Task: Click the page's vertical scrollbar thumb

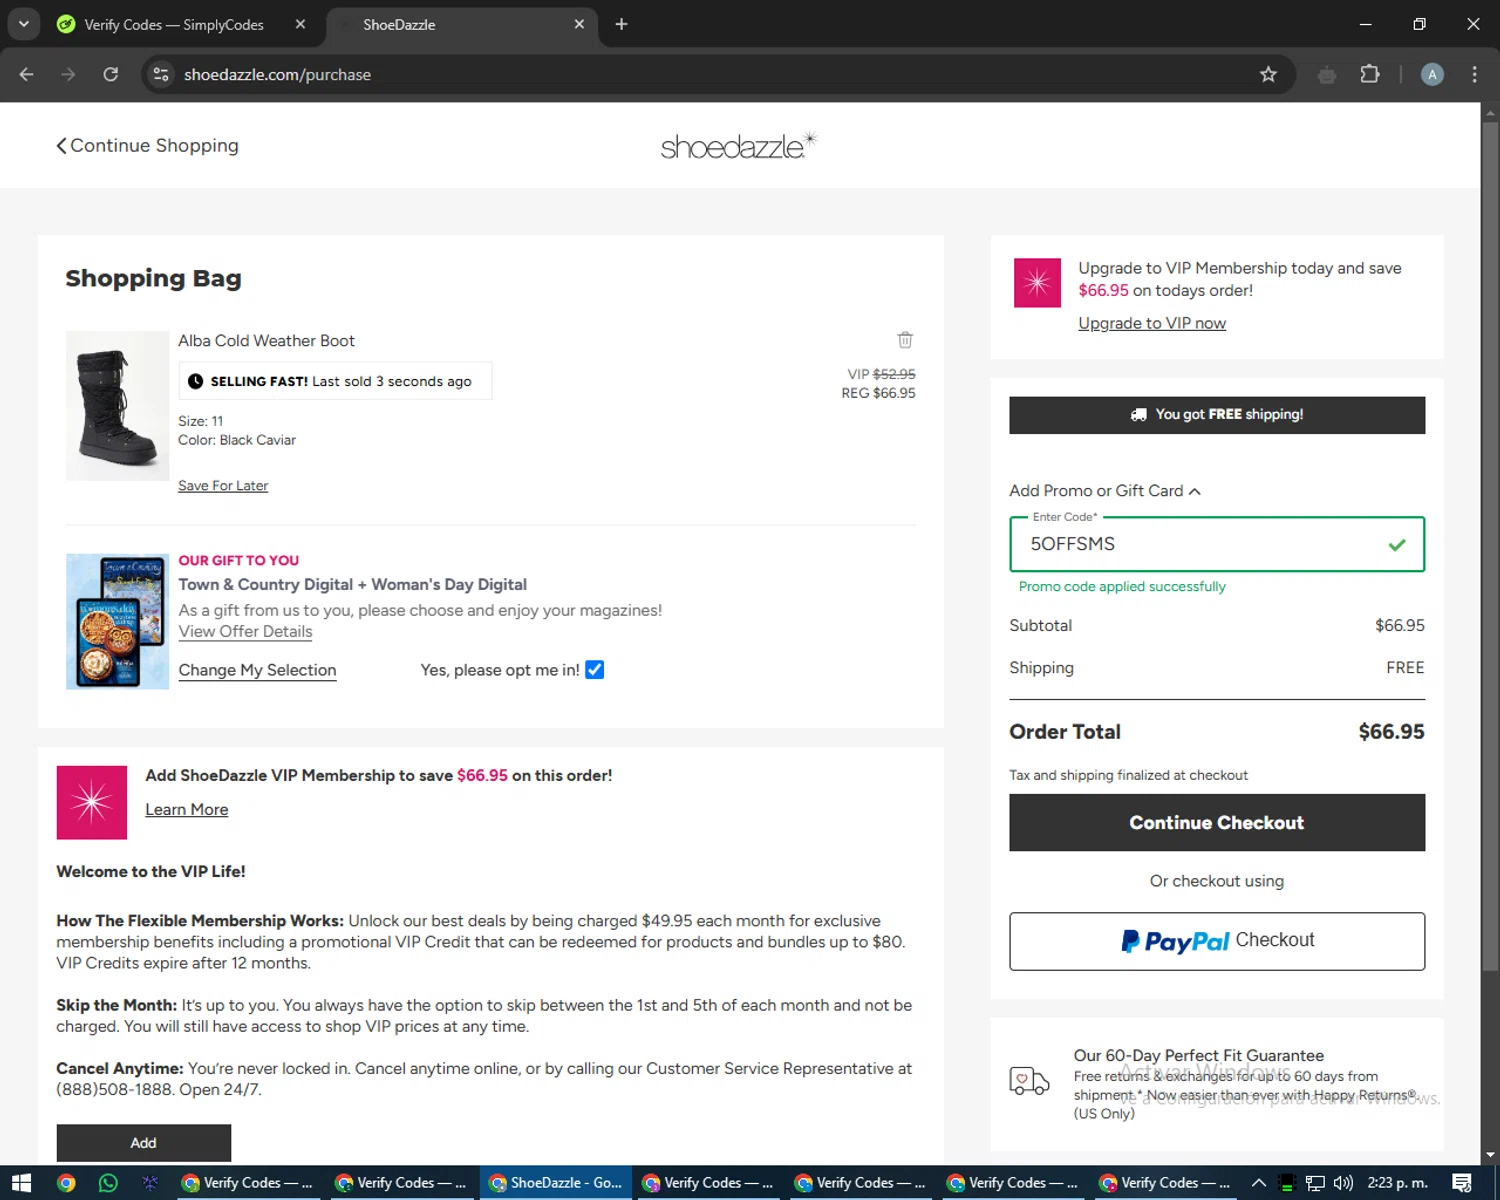Action: pos(1490,545)
